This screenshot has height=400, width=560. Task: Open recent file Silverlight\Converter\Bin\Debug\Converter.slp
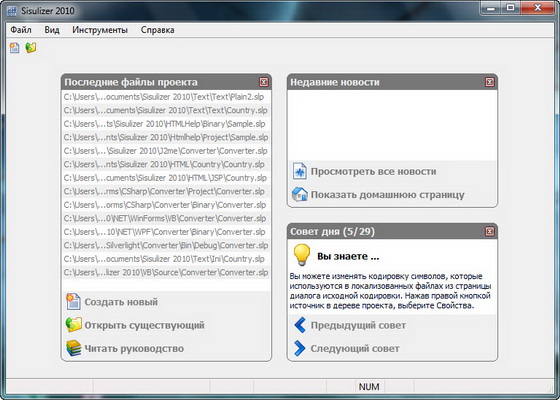click(166, 245)
